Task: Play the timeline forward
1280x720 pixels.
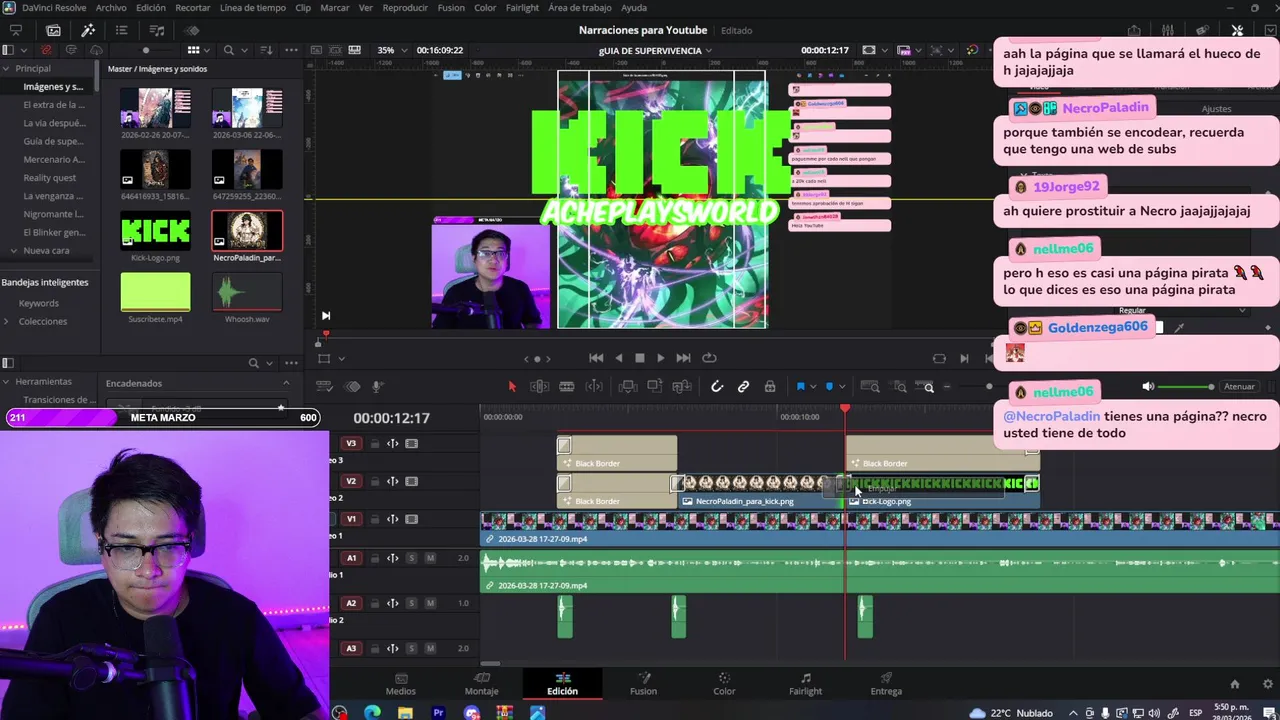Action: click(x=660, y=358)
